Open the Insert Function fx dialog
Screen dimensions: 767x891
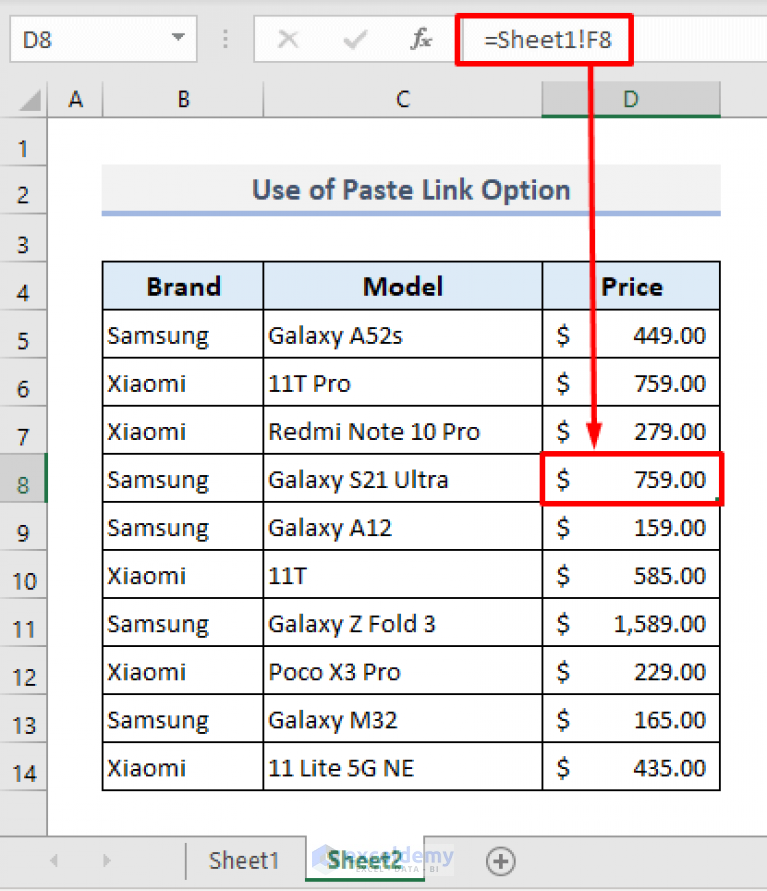[421, 40]
